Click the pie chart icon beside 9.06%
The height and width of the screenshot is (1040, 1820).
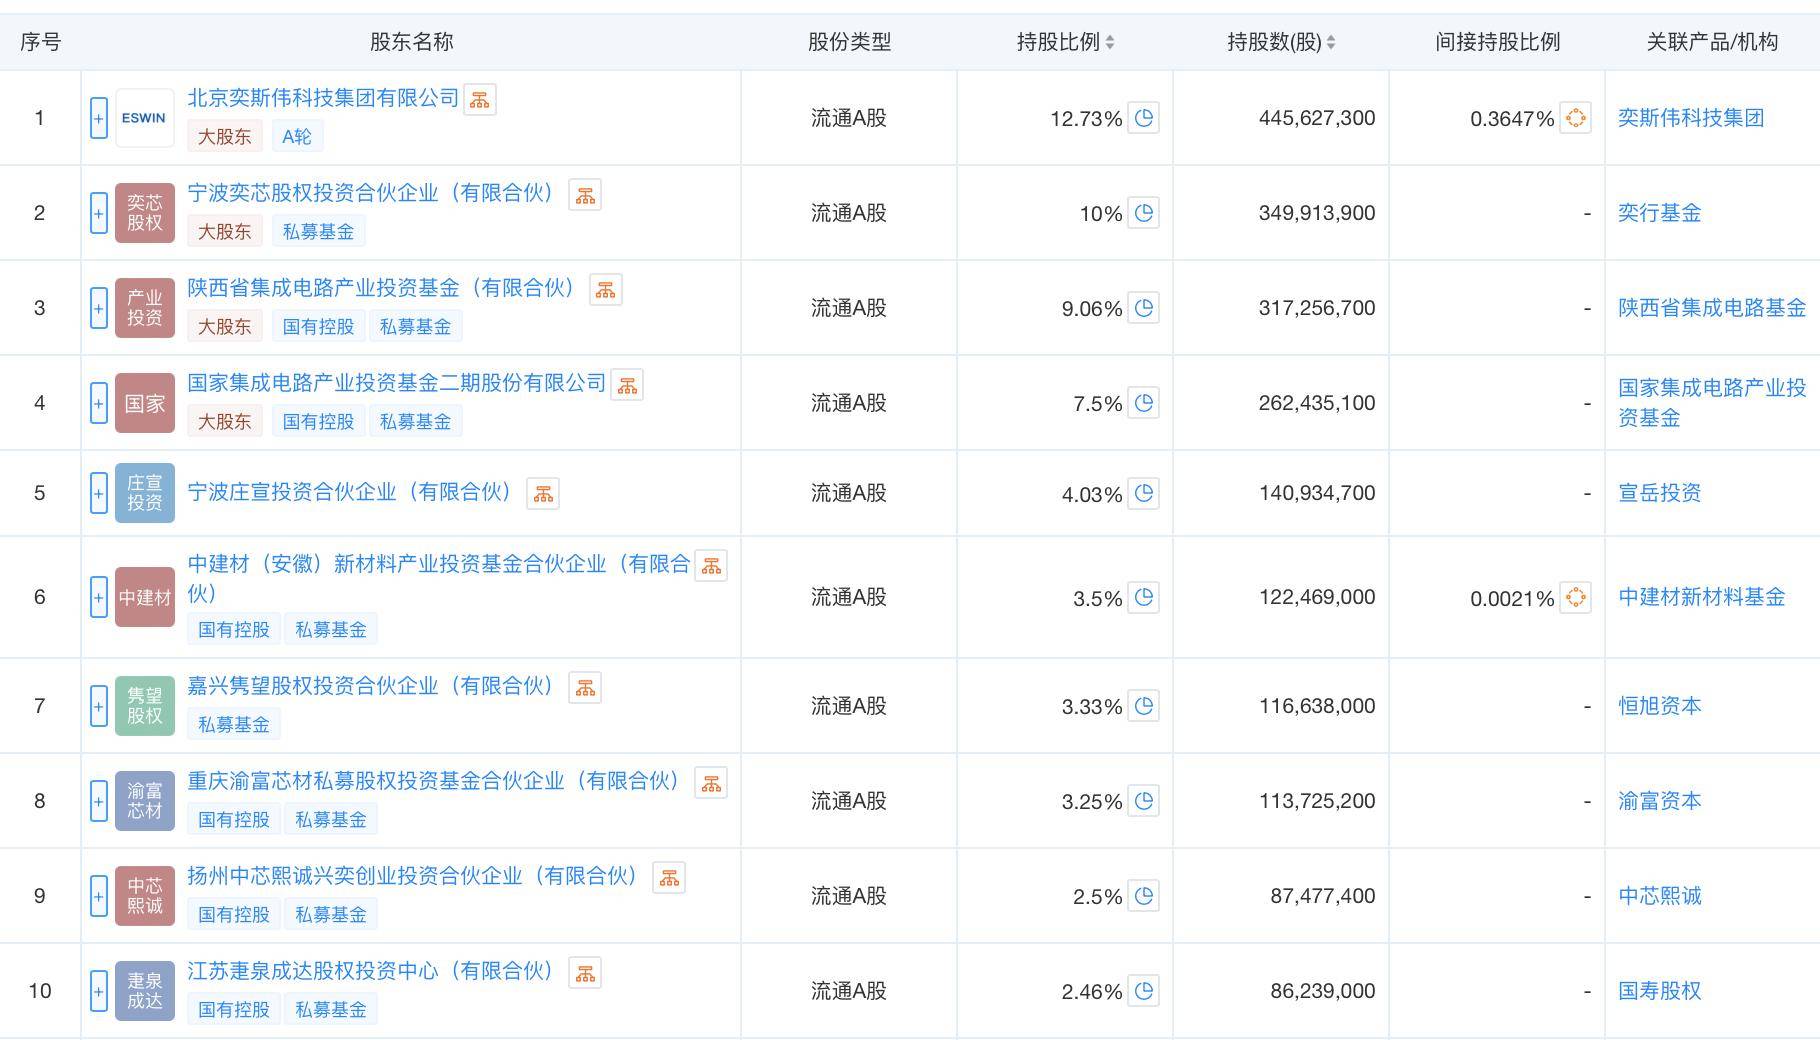click(1143, 308)
